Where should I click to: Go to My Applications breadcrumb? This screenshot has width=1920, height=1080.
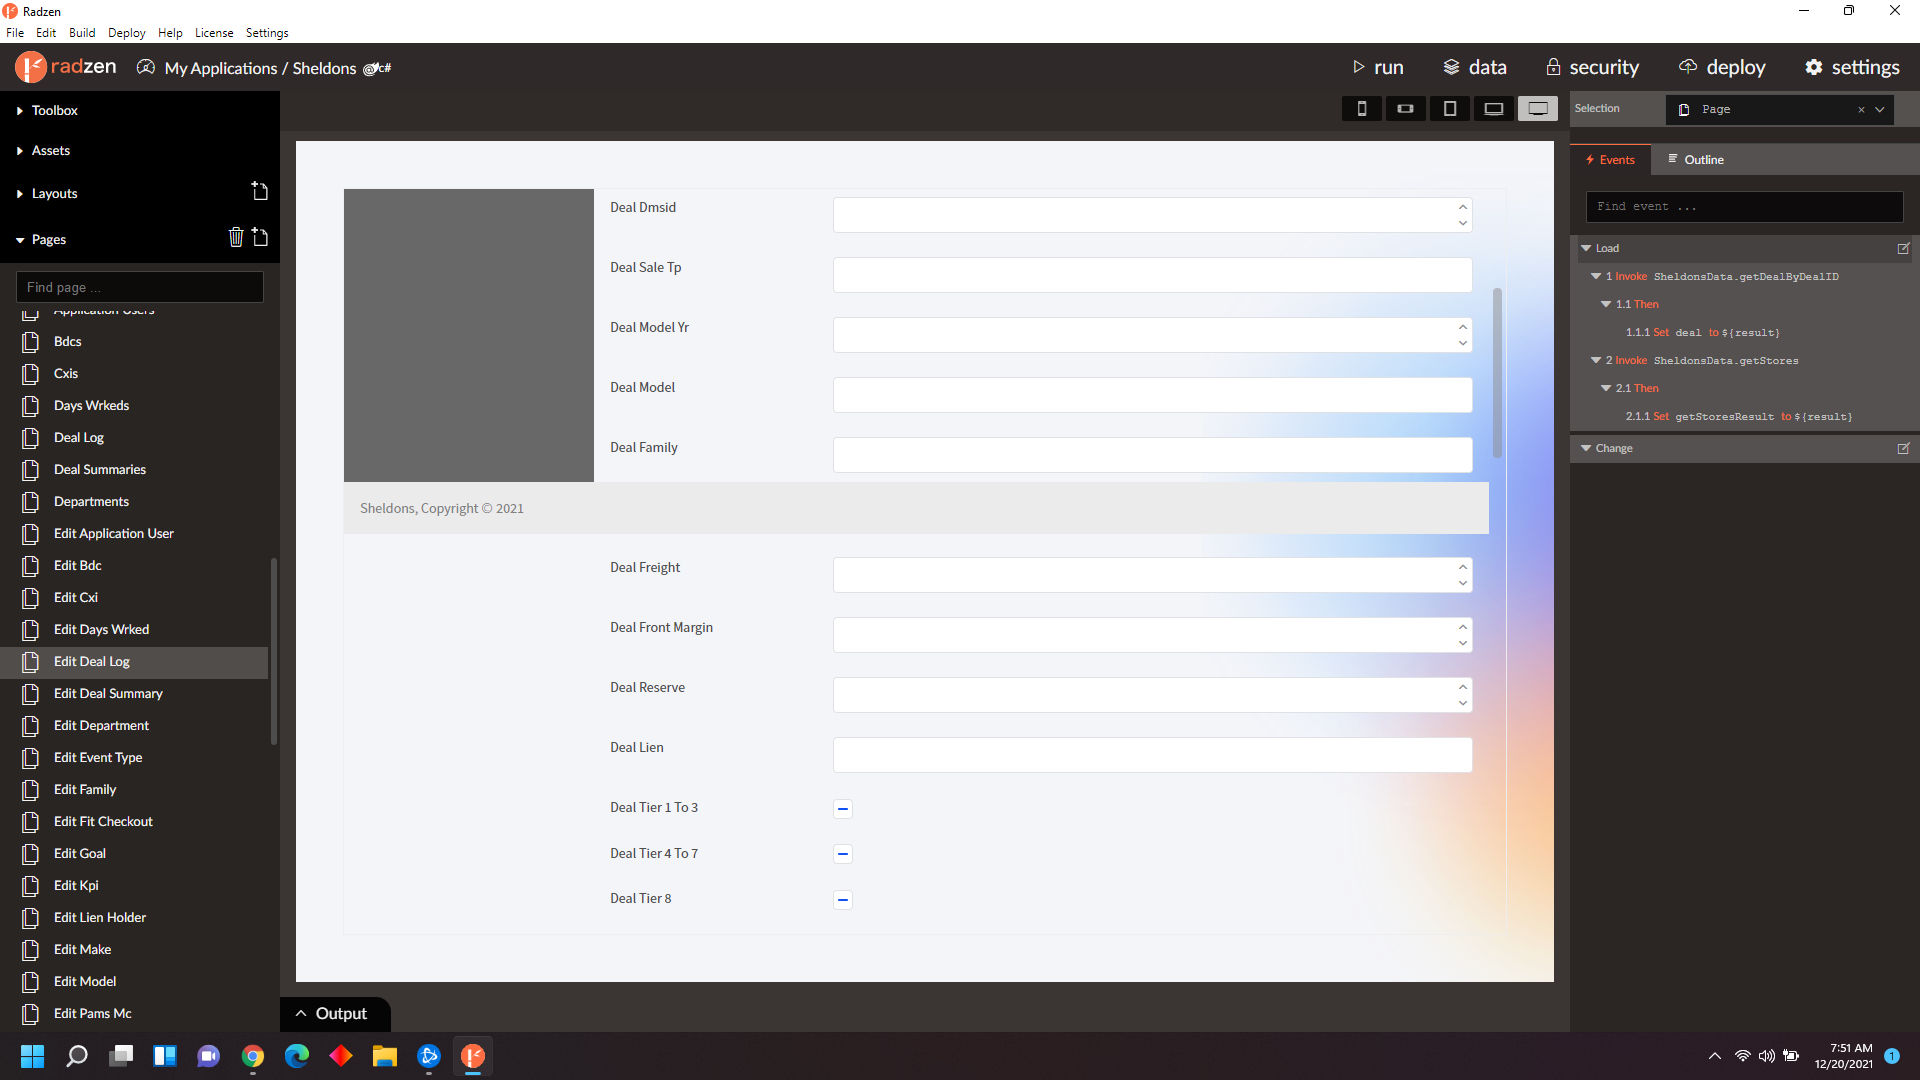(221, 68)
